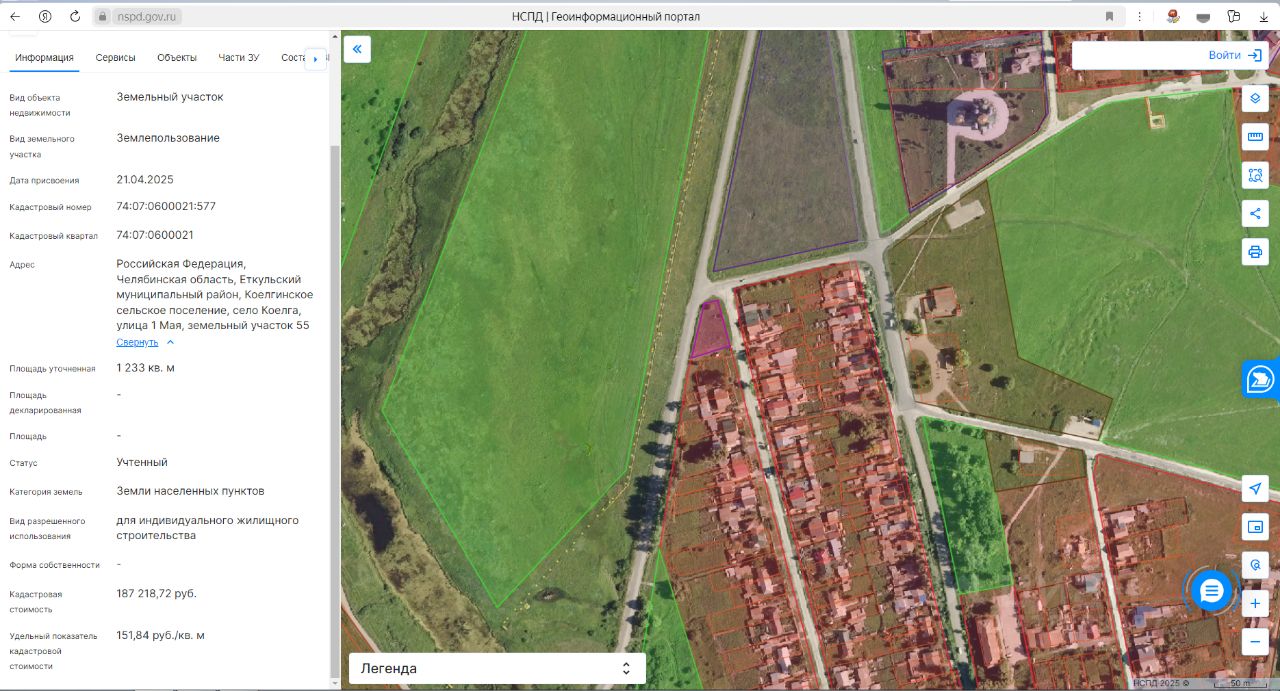Click the assignment date 21.04.2025

tap(145, 180)
